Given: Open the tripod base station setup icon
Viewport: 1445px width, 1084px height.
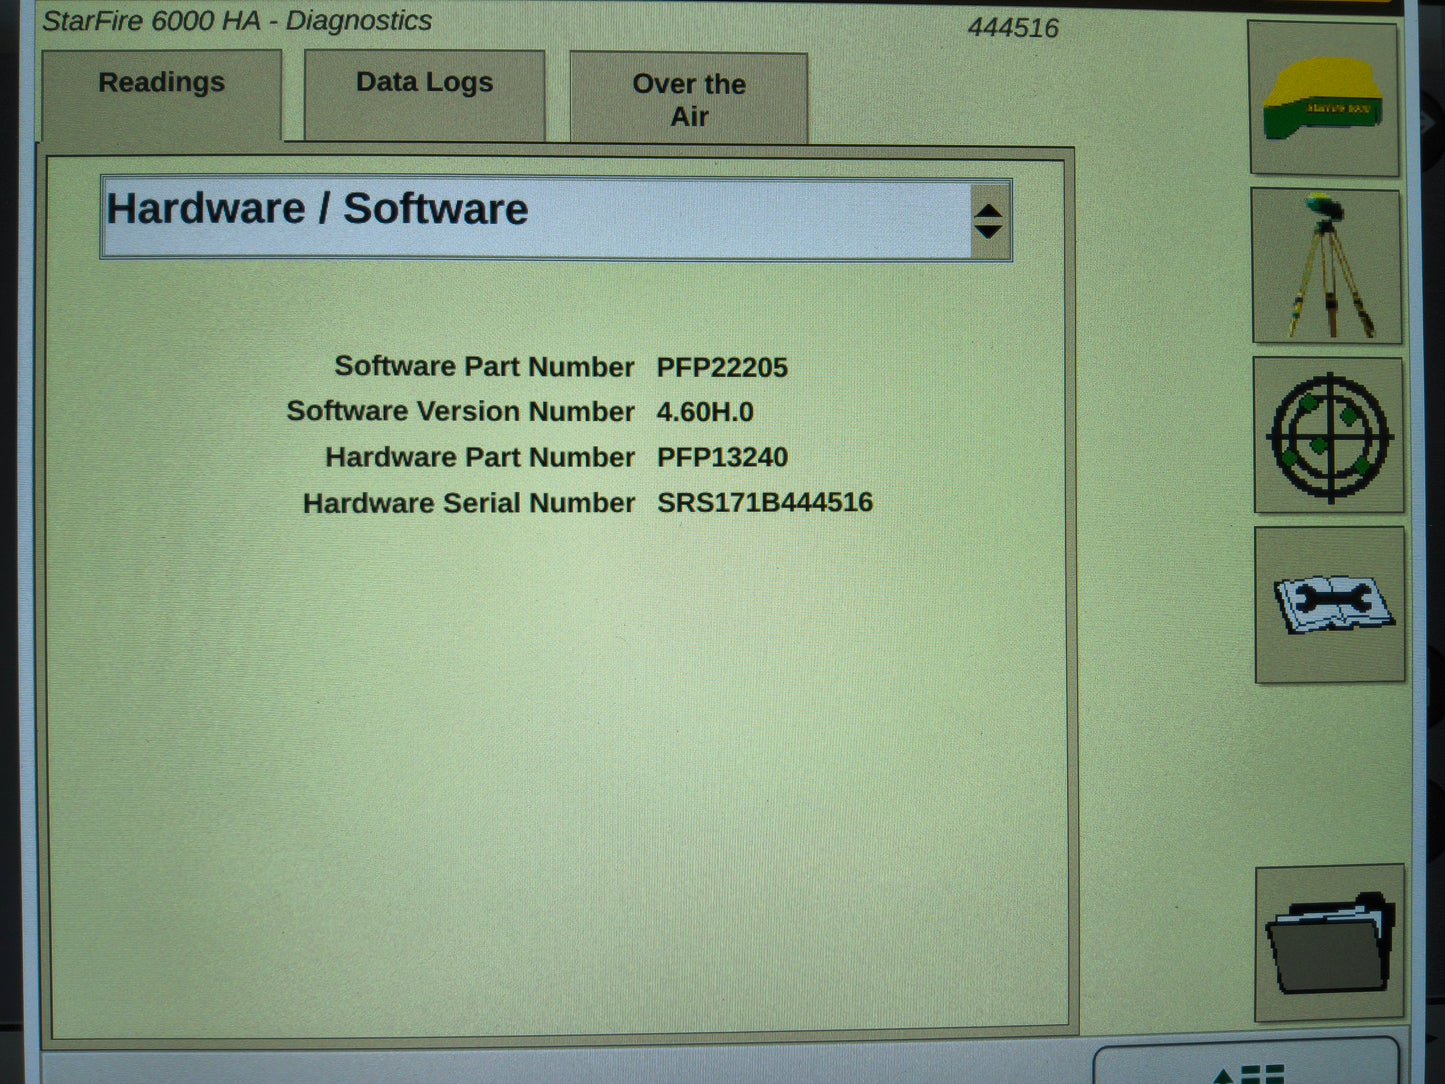Looking at the screenshot, I should (x=1327, y=266).
